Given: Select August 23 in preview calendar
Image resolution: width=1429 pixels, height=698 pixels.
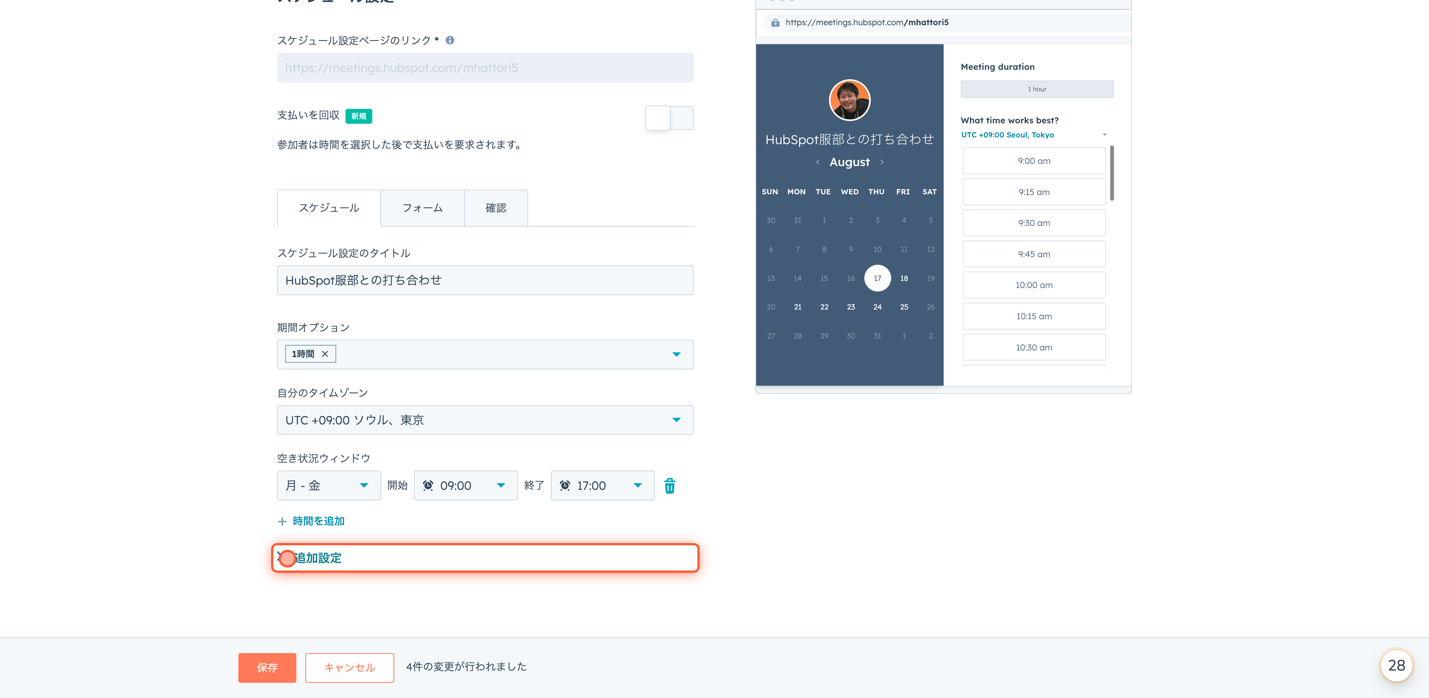Looking at the screenshot, I should [x=851, y=307].
